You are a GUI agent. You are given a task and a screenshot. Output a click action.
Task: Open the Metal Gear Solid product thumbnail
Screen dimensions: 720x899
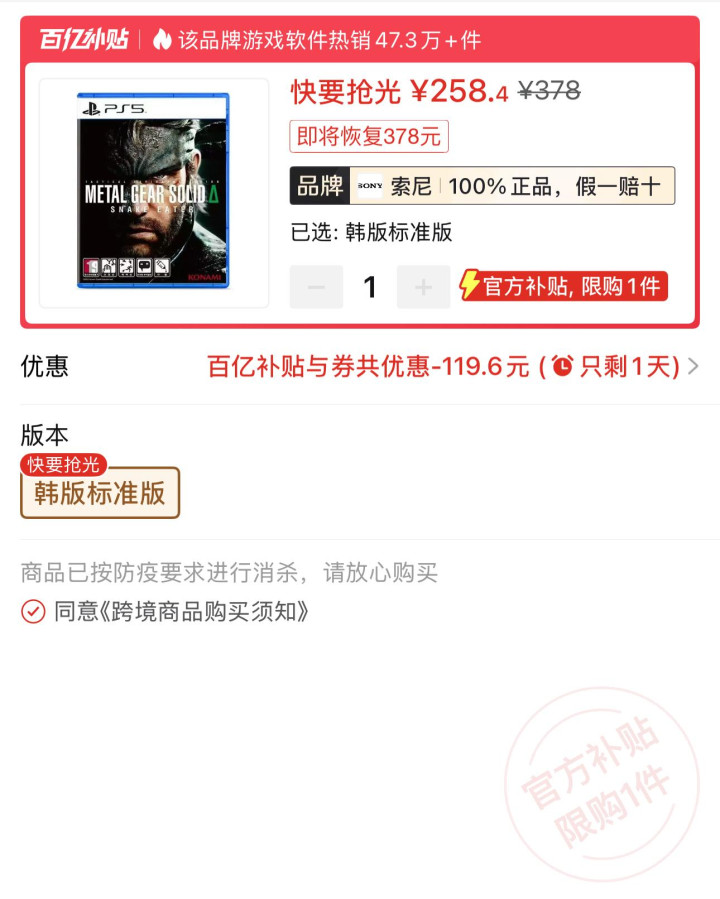pos(154,193)
